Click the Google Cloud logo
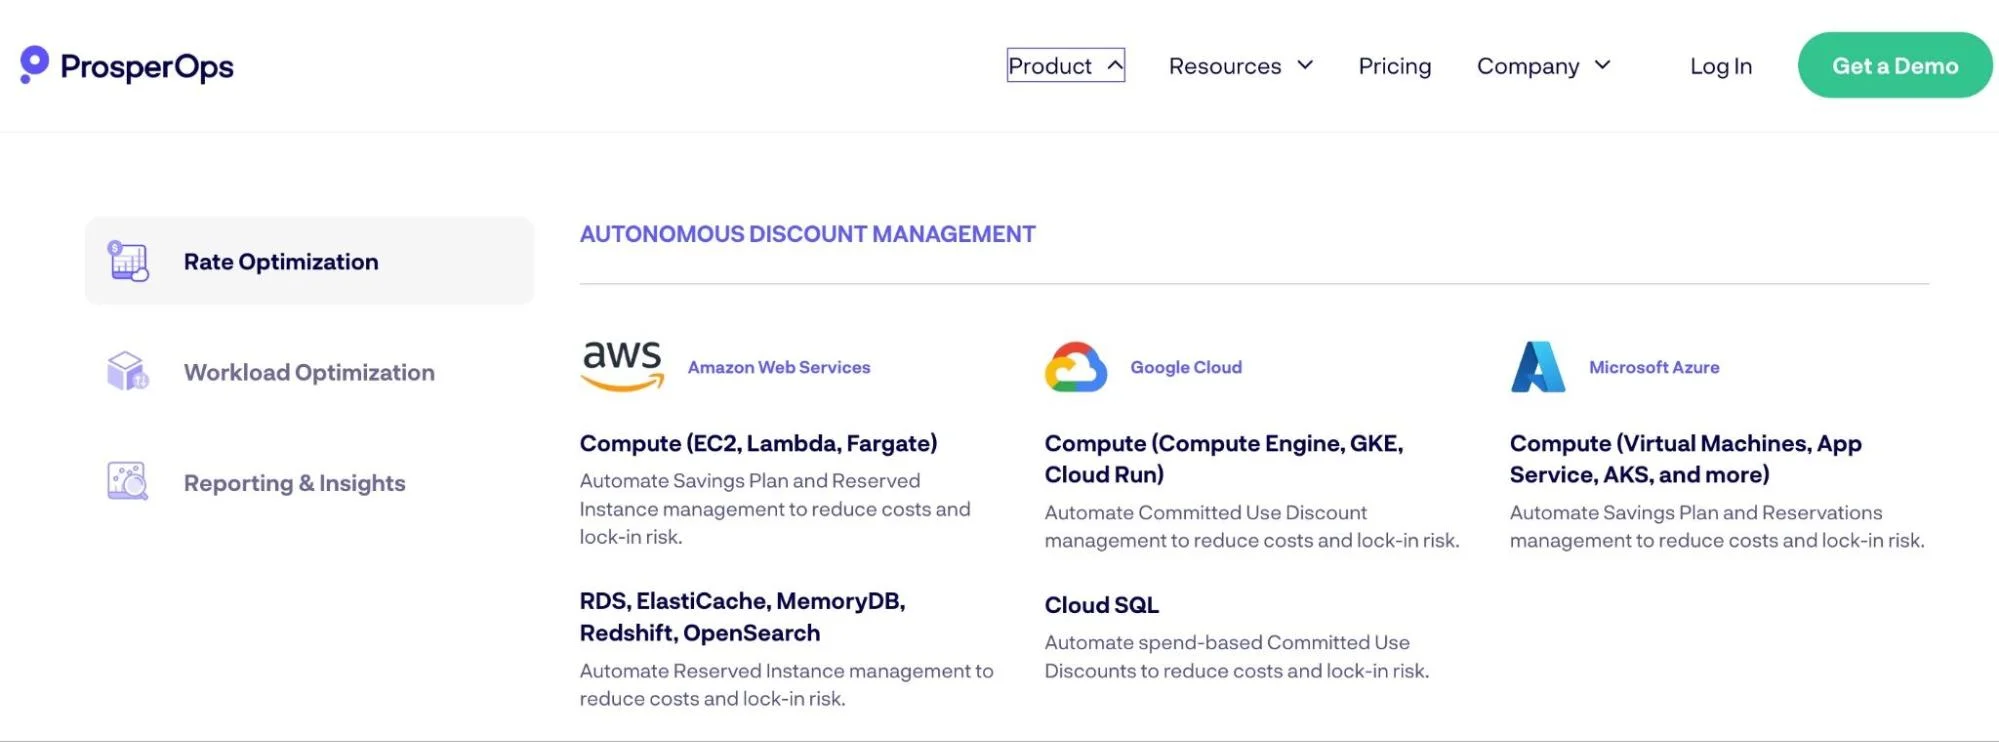The image size is (1999, 742). click(1076, 367)
